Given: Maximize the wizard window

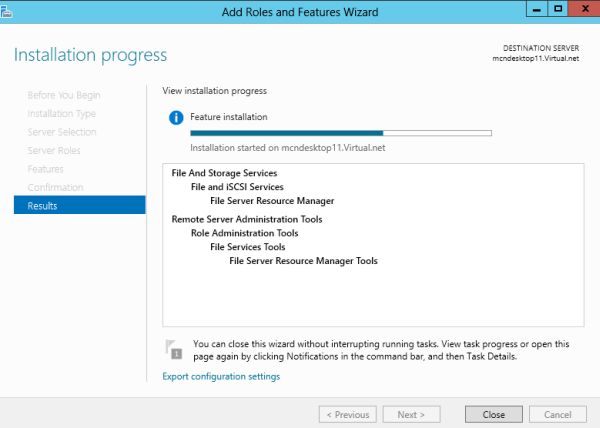Looking at the screenshot, I should pyautogui.click(x=558, y=9).
